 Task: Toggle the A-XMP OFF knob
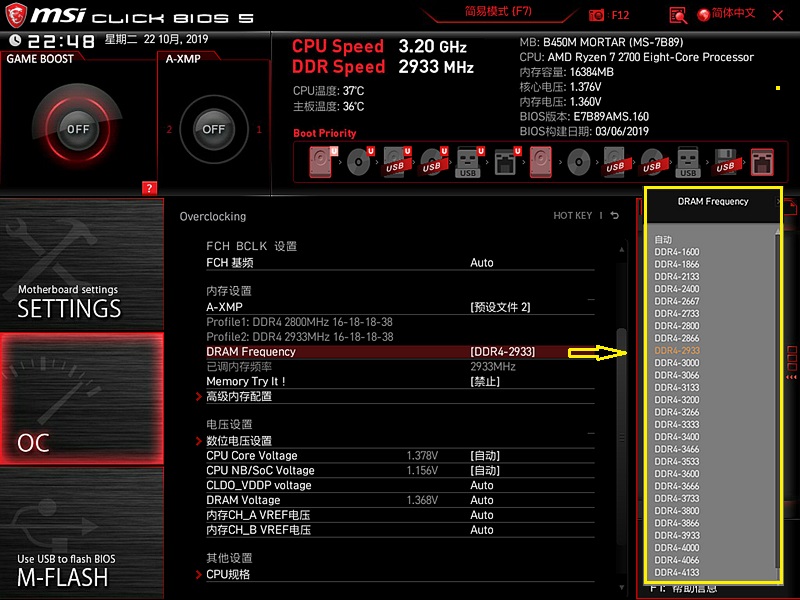214,129
